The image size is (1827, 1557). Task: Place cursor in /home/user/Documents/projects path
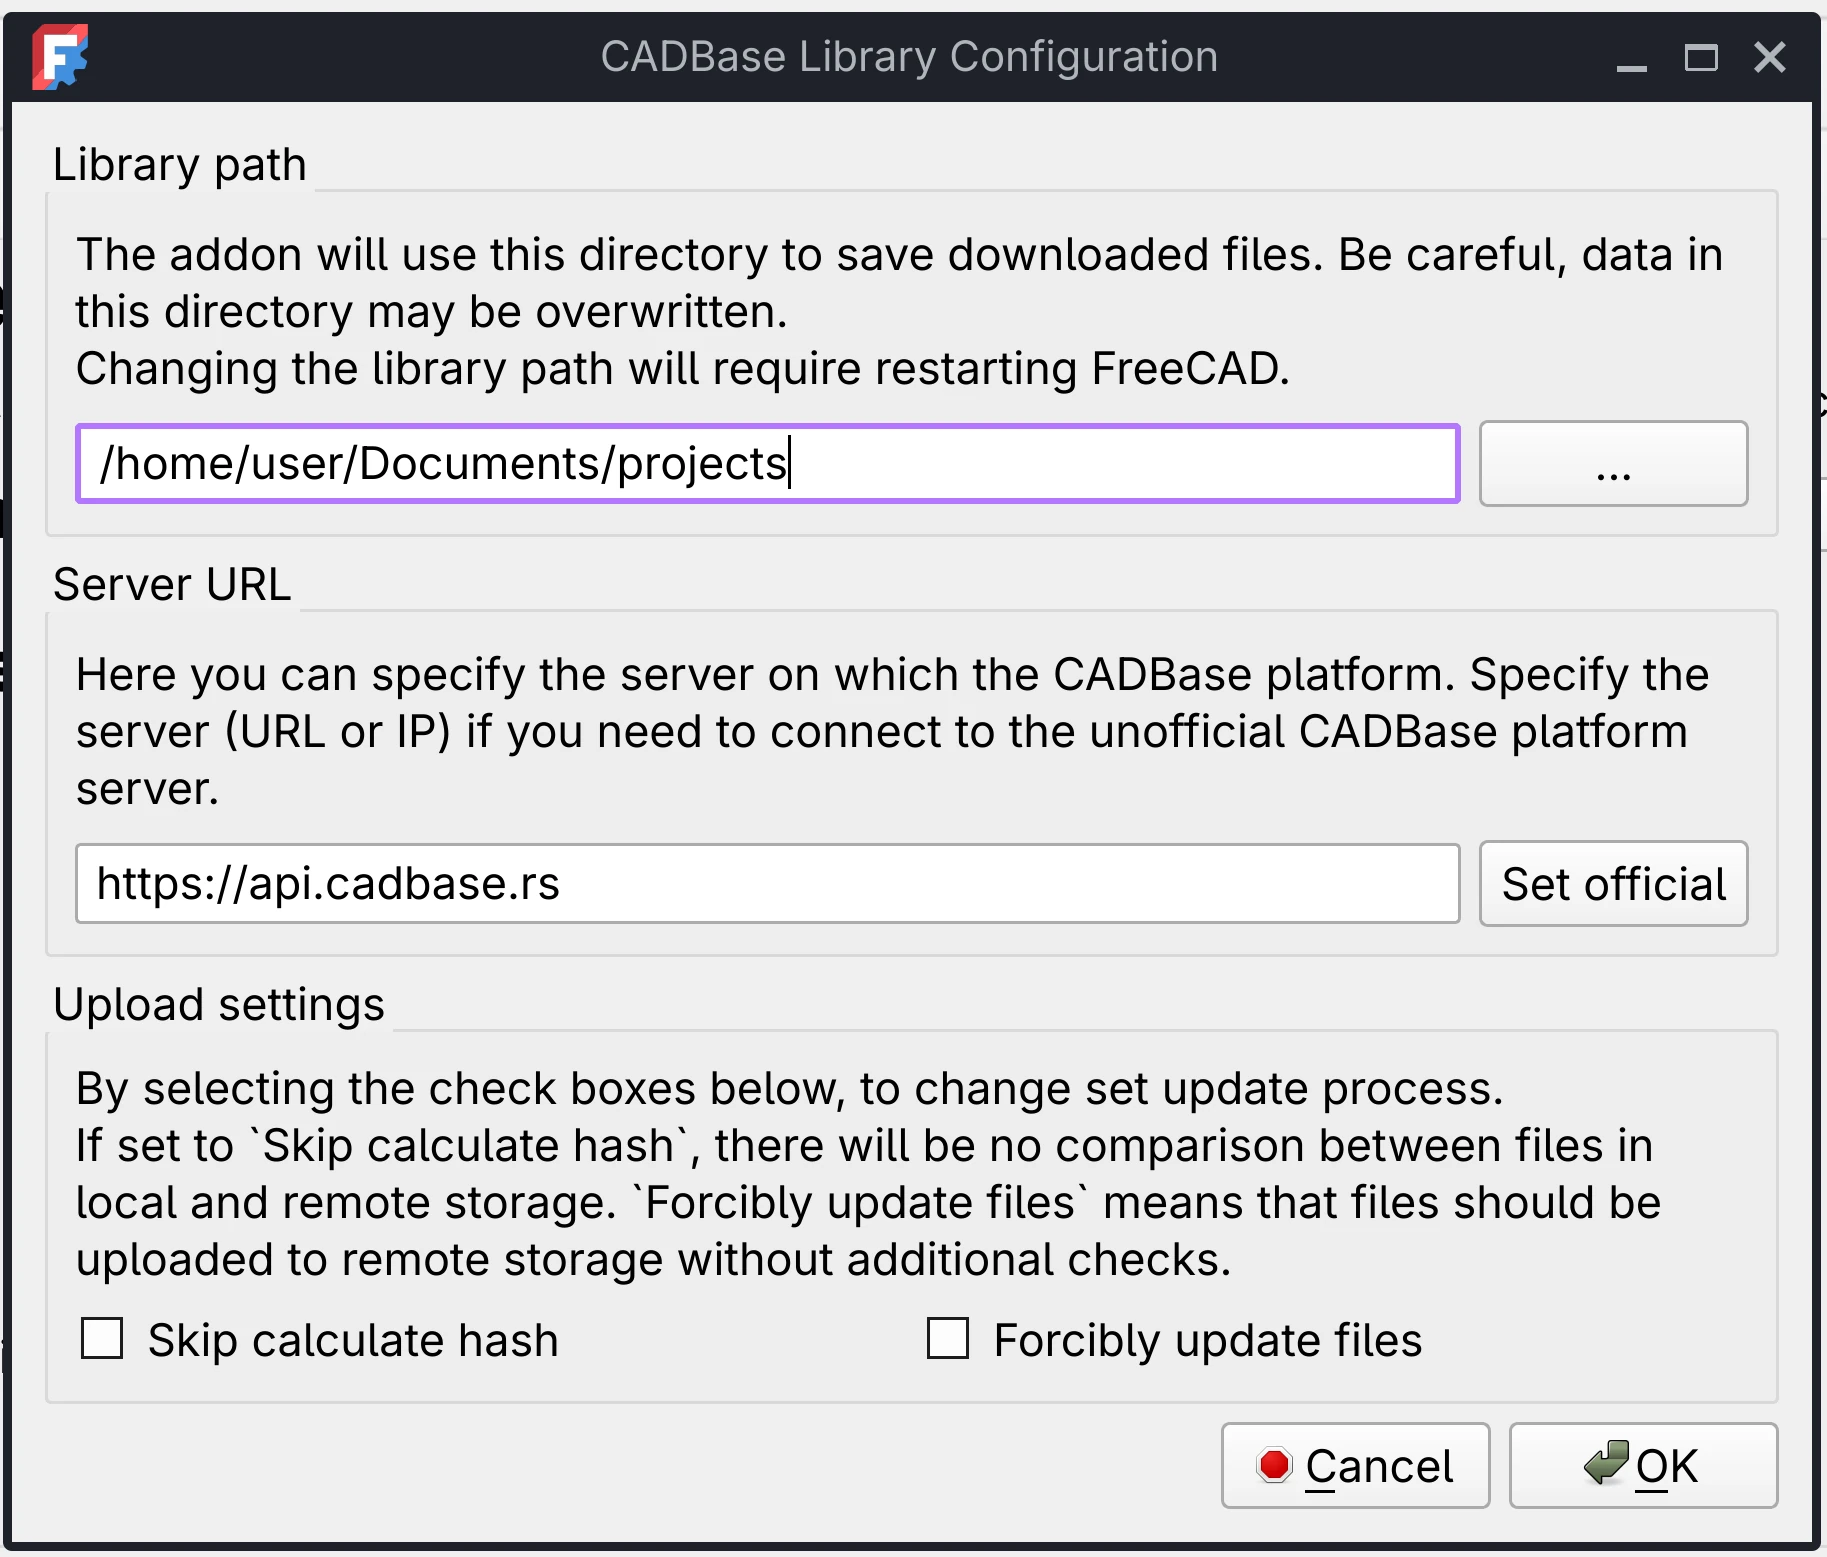tap(440, 463)
